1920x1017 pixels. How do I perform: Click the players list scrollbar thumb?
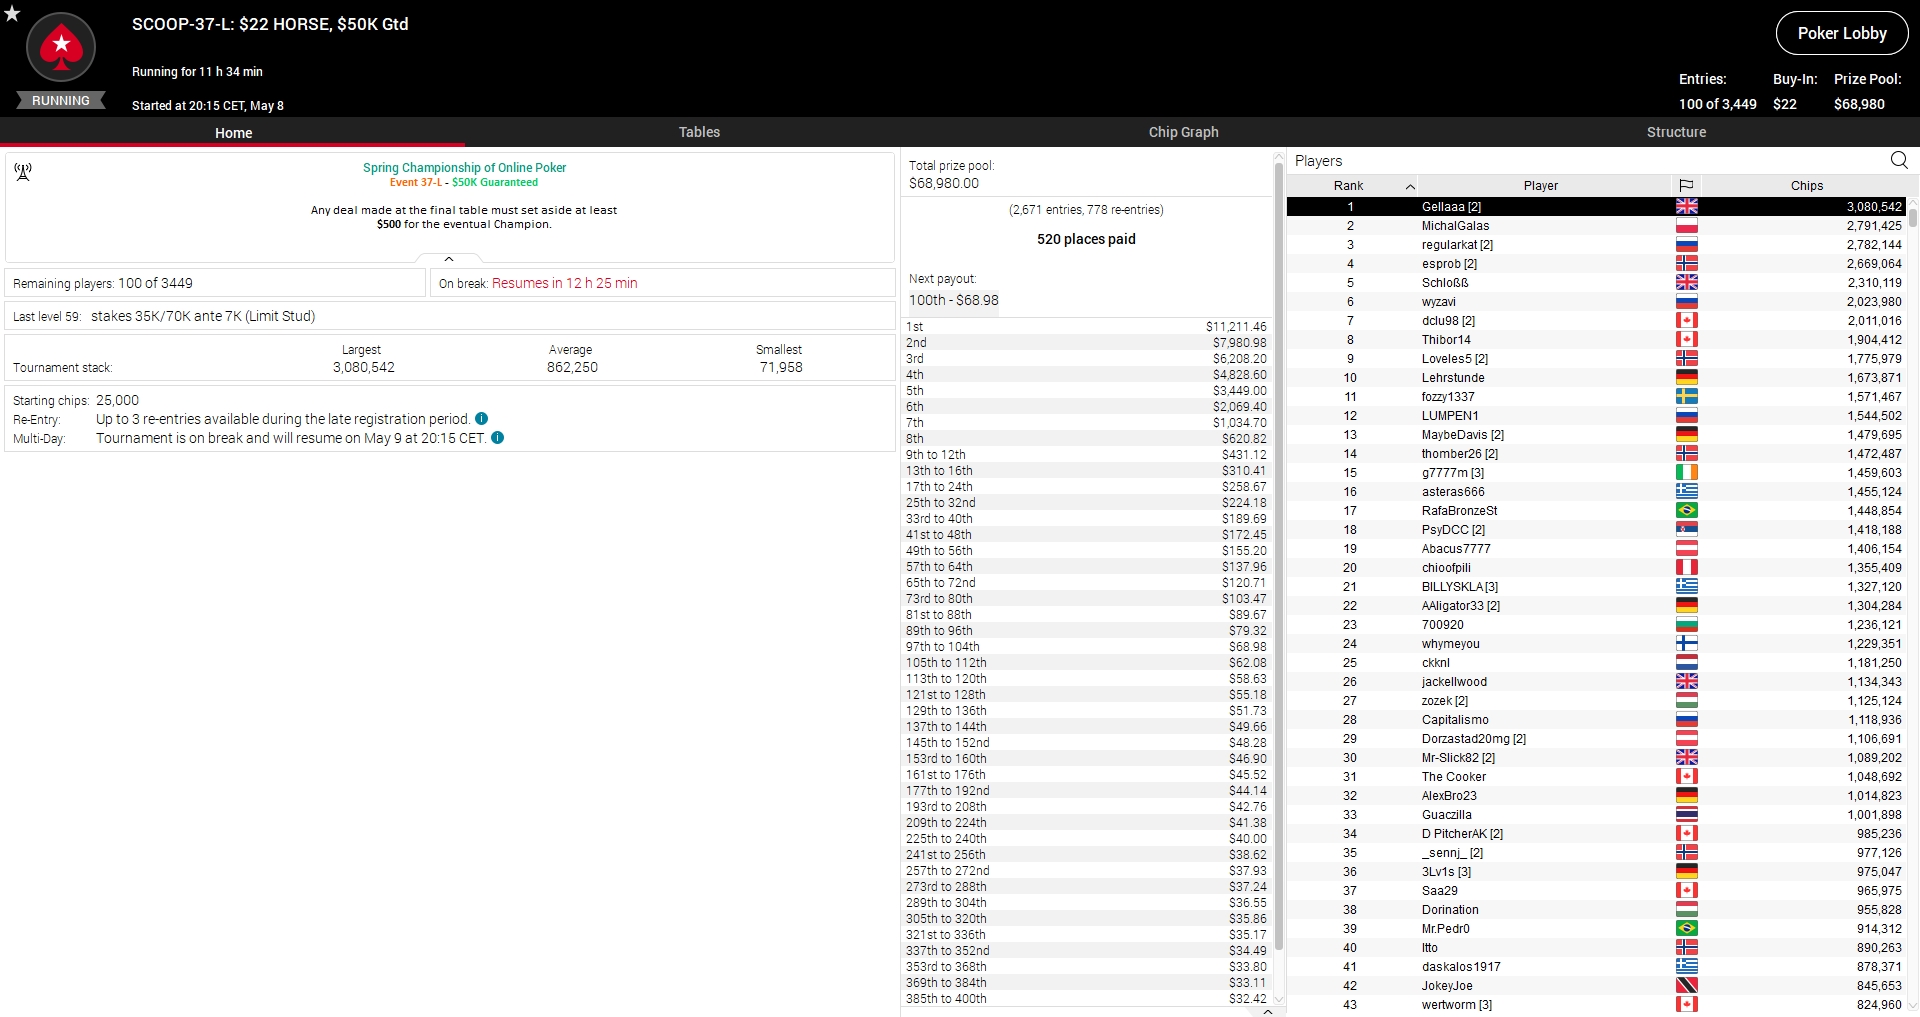[1913, 217]
